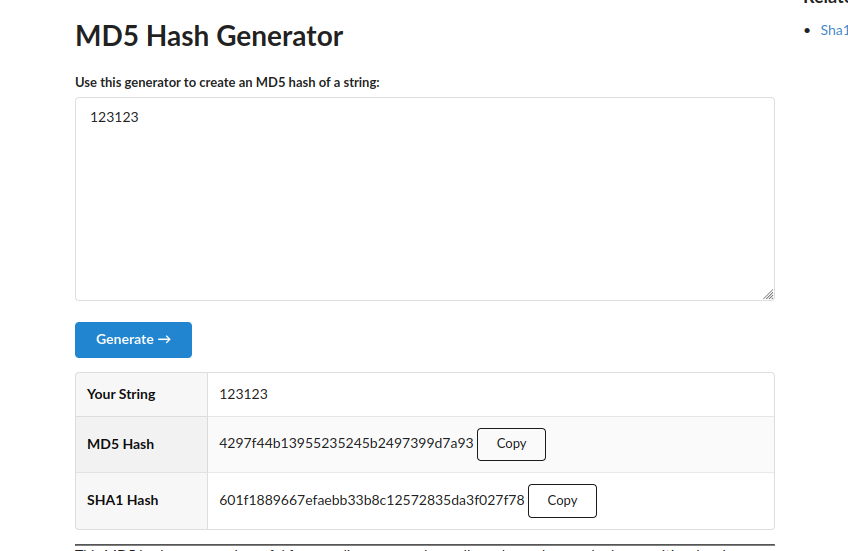Click the Generate button label

[x=125, y=339]
